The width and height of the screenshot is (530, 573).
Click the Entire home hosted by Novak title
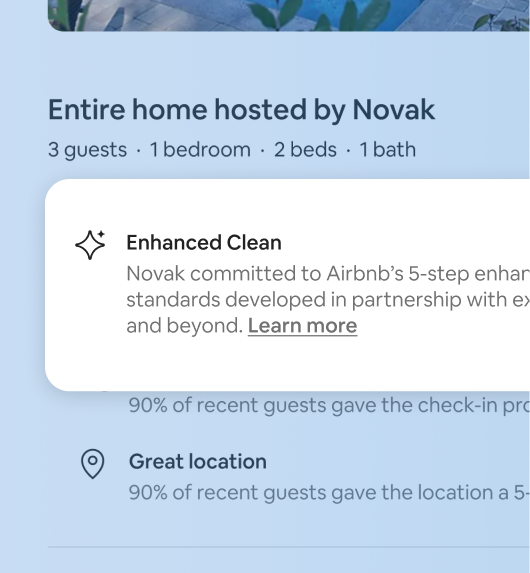[242, 110]
